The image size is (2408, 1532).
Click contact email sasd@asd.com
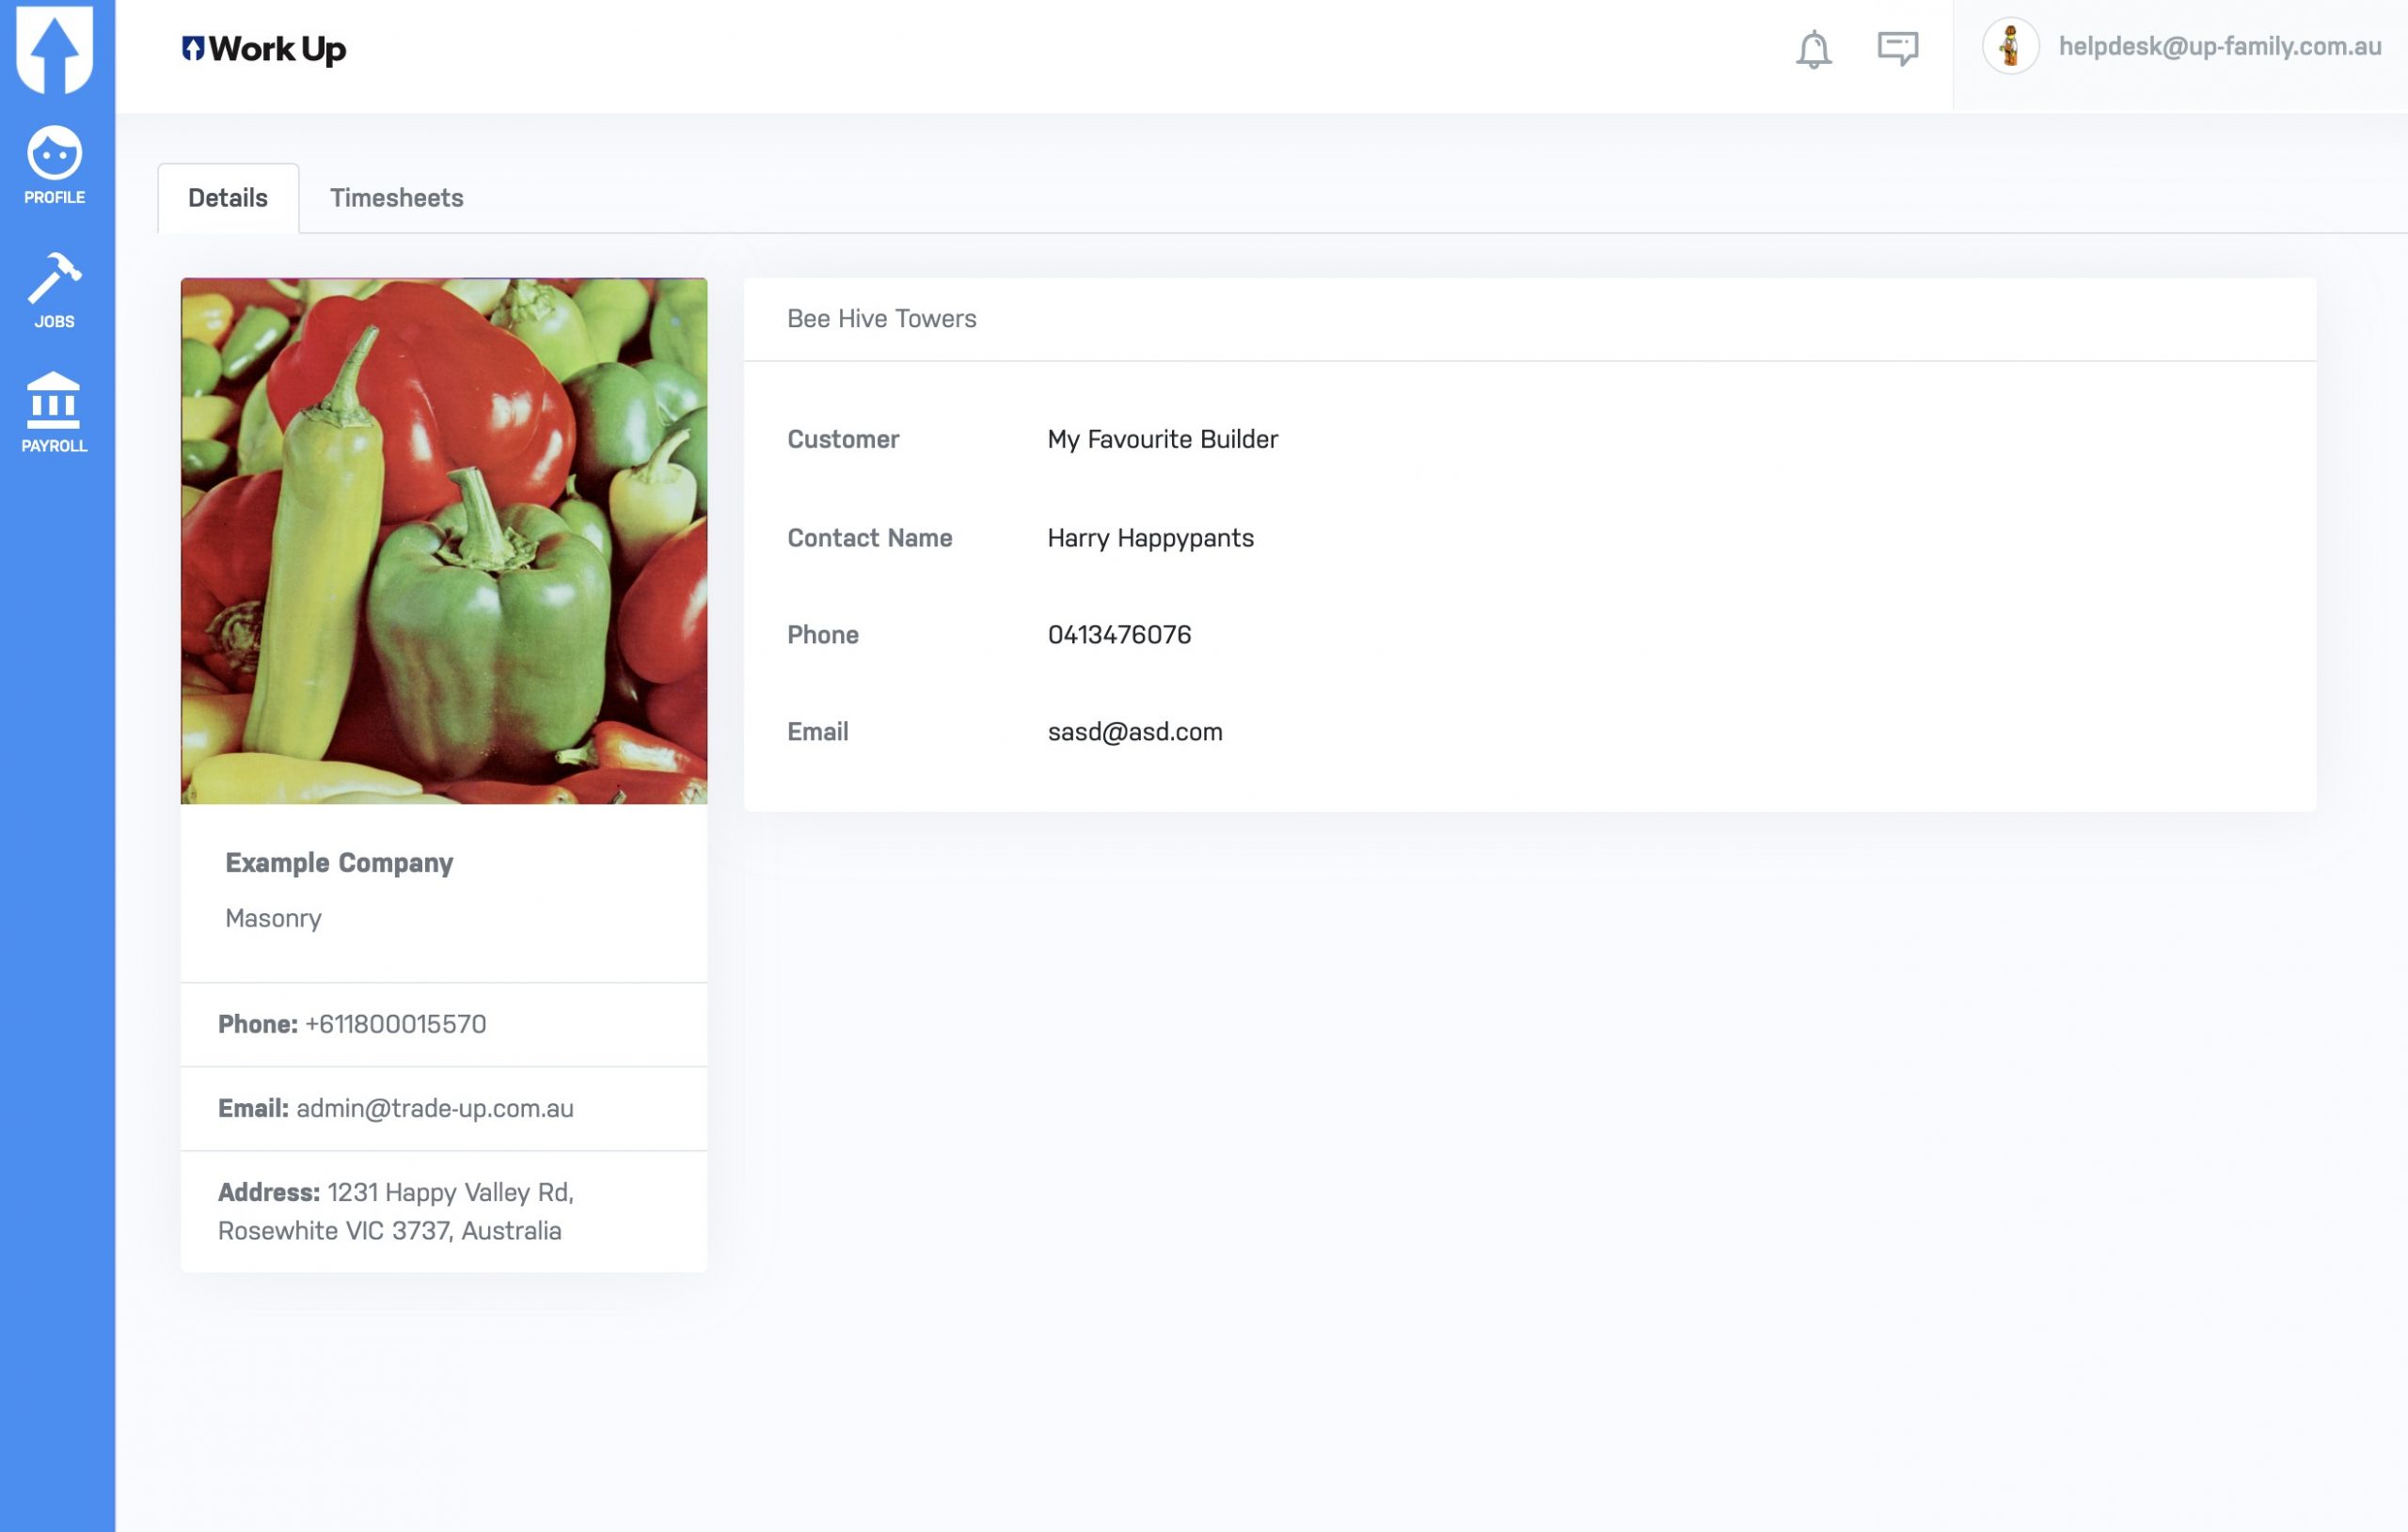(1135, 732)
